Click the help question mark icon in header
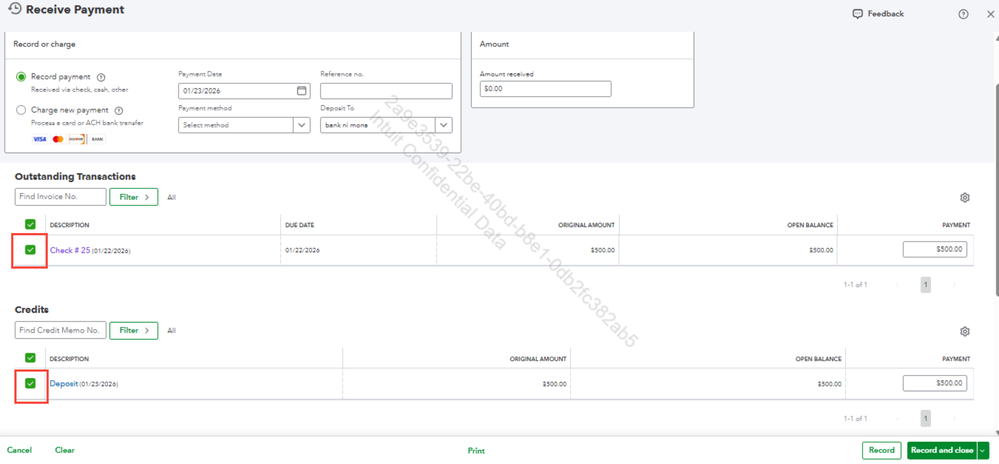Image resolution: width=999 pixels, height=464 pixels. [x=963, y=14]
